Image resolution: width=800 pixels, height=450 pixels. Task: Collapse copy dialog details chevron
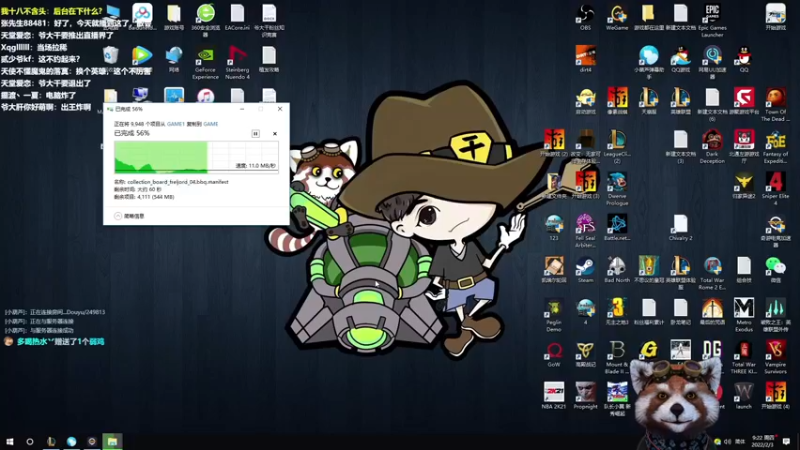point(118,216)
